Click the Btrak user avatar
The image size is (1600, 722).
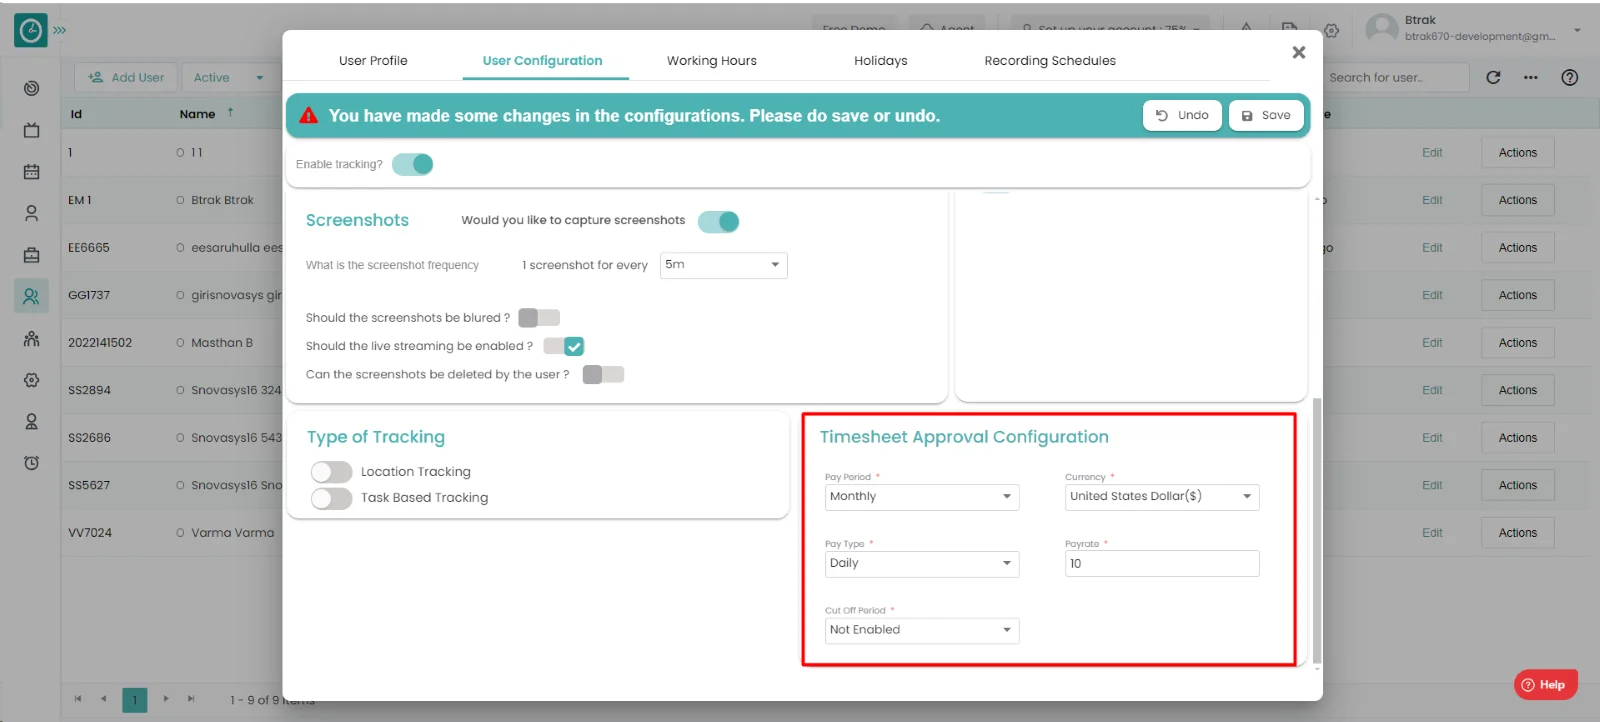(x=1382, y=29)
